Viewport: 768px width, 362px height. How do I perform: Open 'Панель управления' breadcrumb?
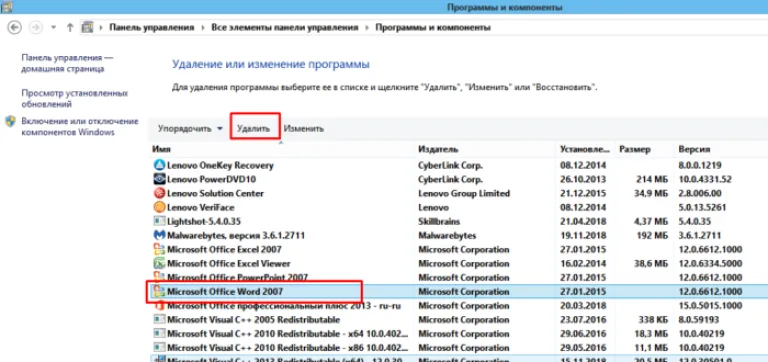click(x=151, y=28)
